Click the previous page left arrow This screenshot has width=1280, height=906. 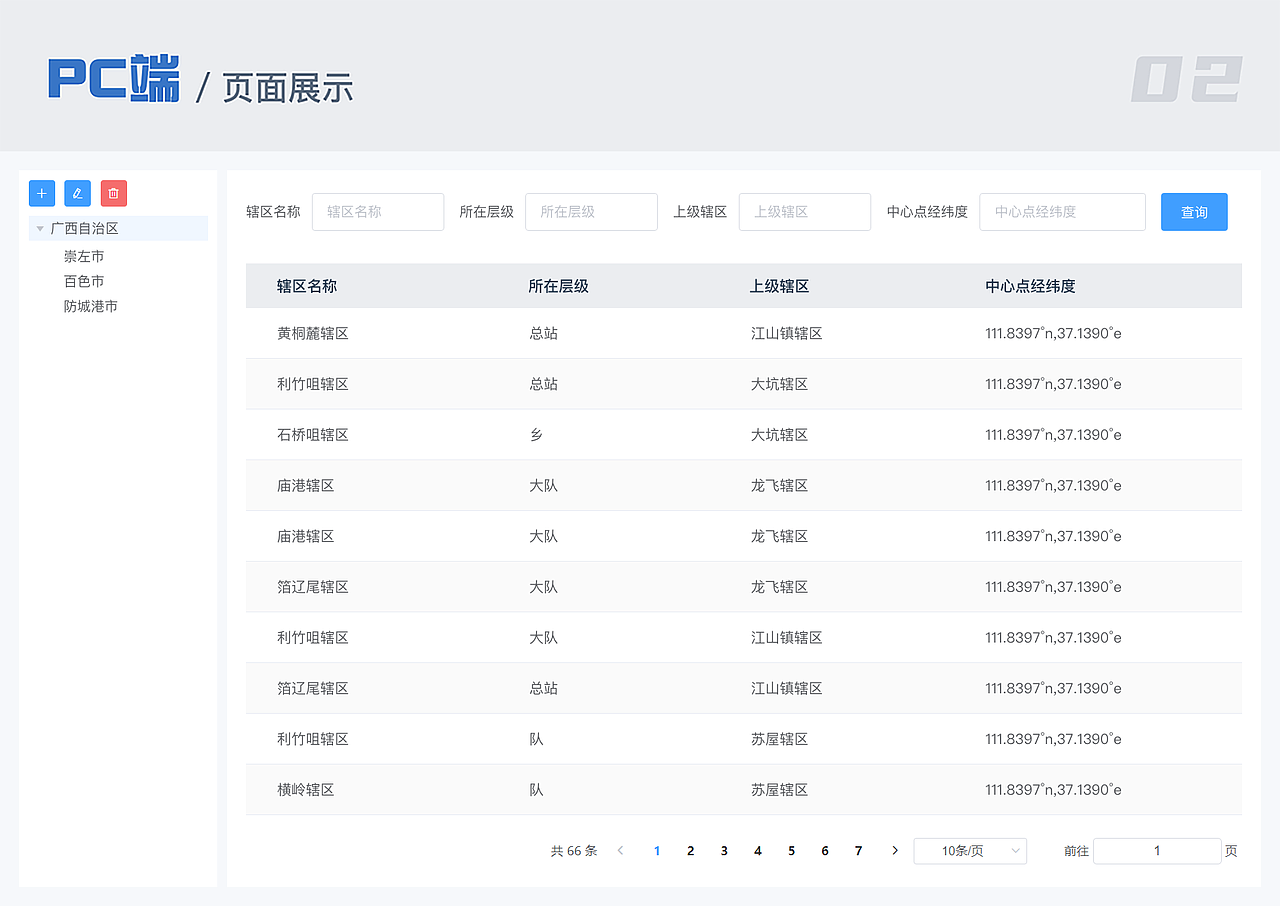tap(620, 850)
